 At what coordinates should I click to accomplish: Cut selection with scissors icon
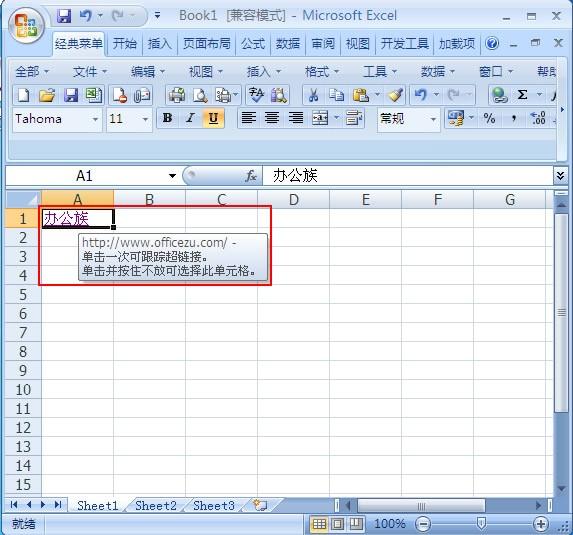[x=313, y=95]
